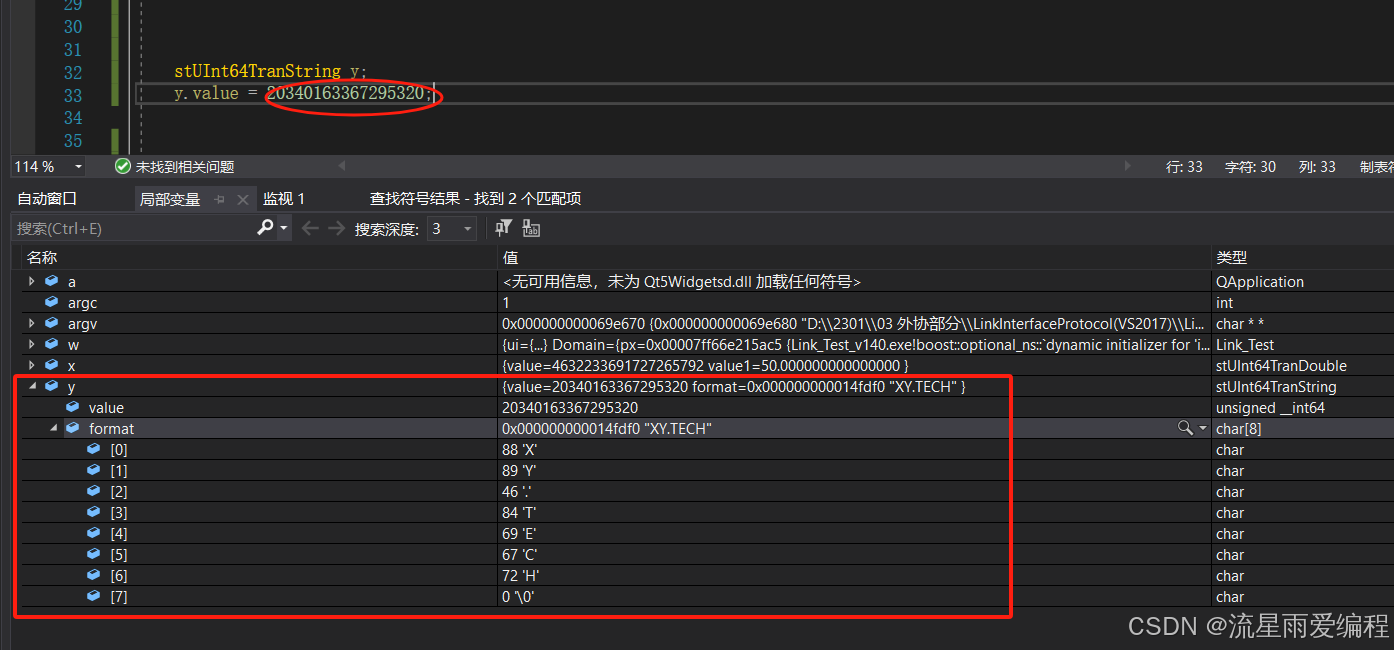
Task: Go to previous search result with left arrow
Action: point(310,228)
